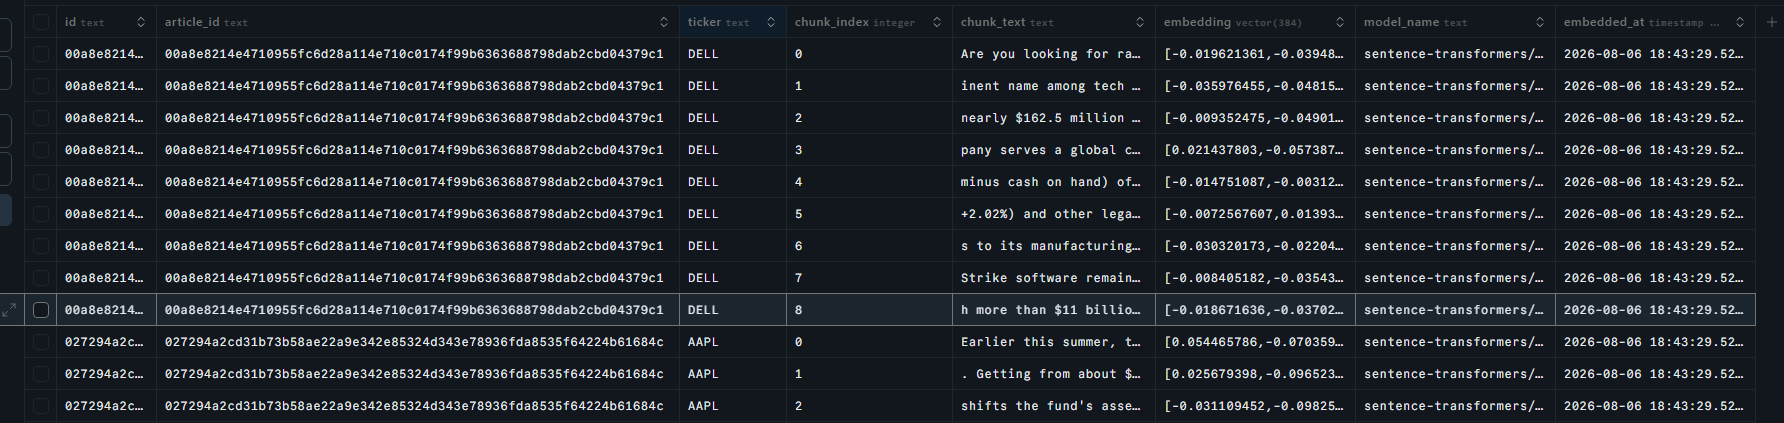This screenshot has height=423, width=1784.
Task: Click the sort arrows on embedding column
Action: click(x=1340, y=22)
